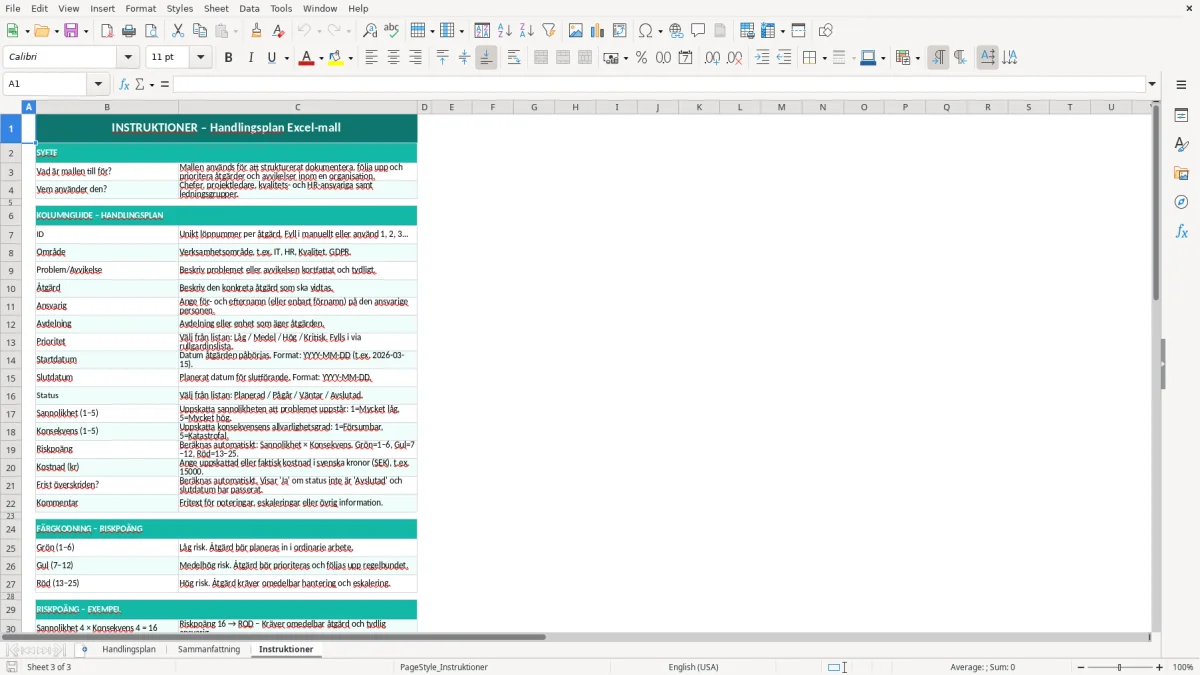Open sidebar Properties panel

coord(1181,116)
